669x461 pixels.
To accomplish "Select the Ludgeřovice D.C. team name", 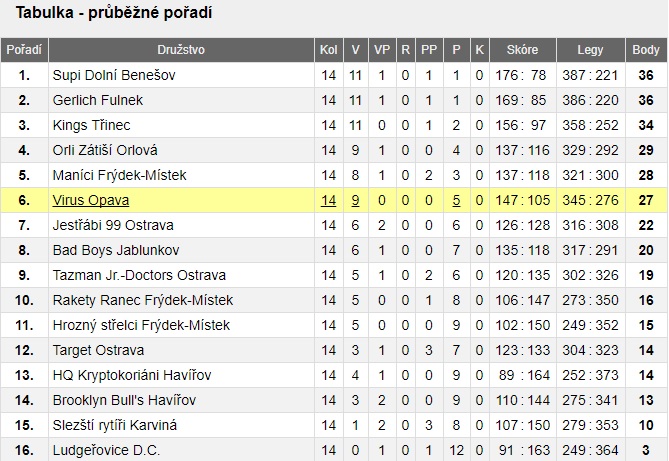I will click(106, 450).
